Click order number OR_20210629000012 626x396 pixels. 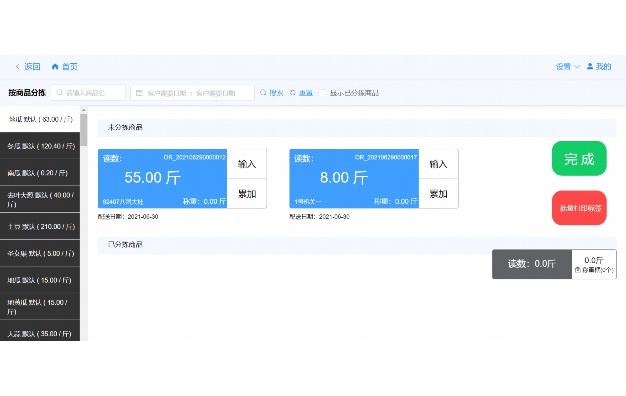194,157
